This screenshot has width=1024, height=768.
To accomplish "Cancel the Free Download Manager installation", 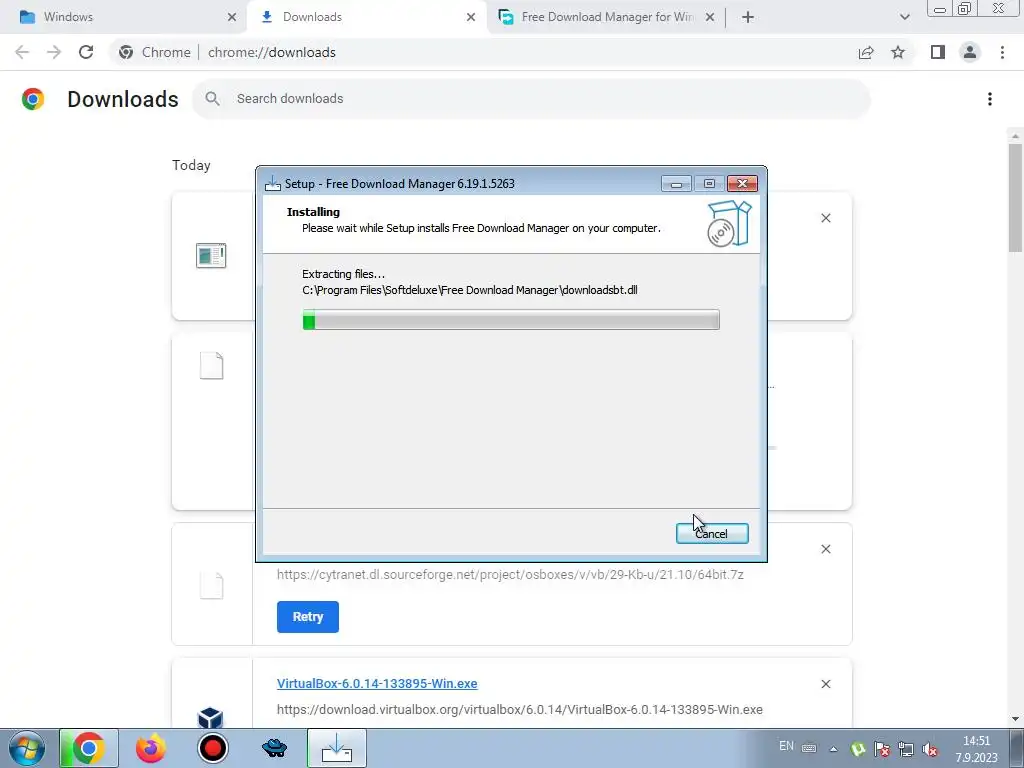I will point(712,534).
